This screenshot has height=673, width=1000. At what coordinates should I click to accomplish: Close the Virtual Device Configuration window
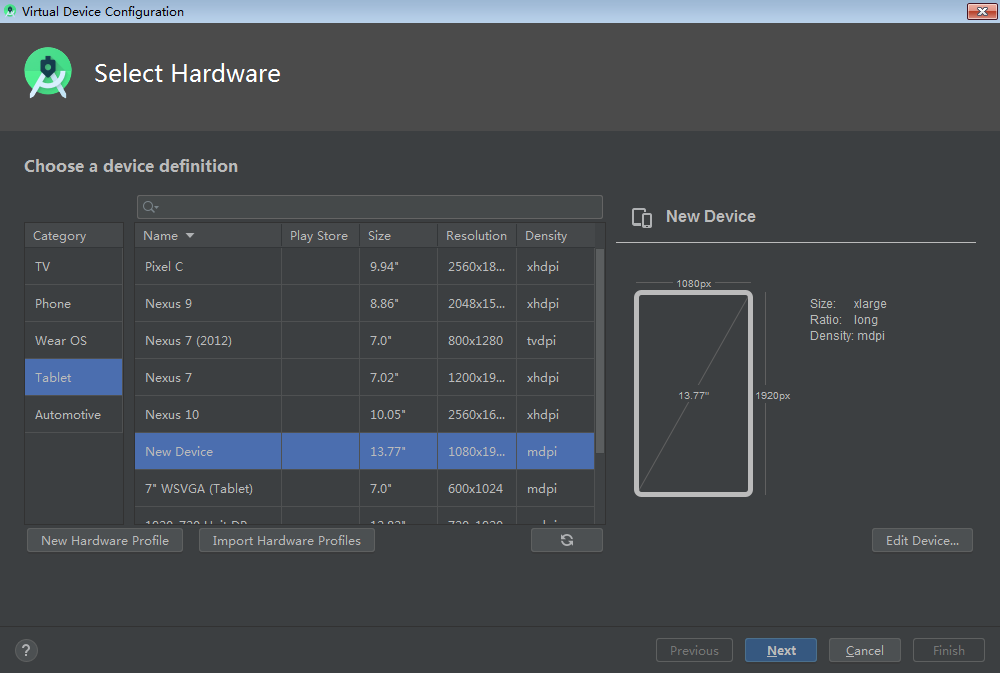click(x=982, y=11)
